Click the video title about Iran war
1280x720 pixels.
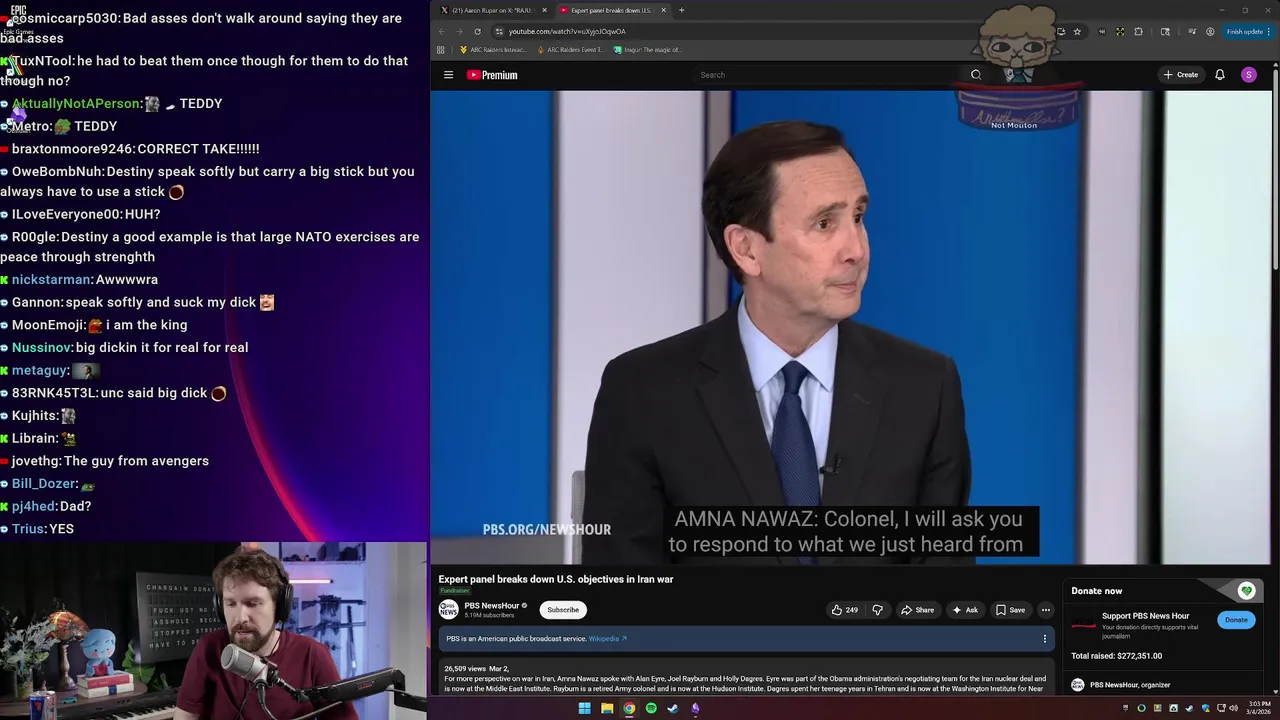tap(556, 579)
